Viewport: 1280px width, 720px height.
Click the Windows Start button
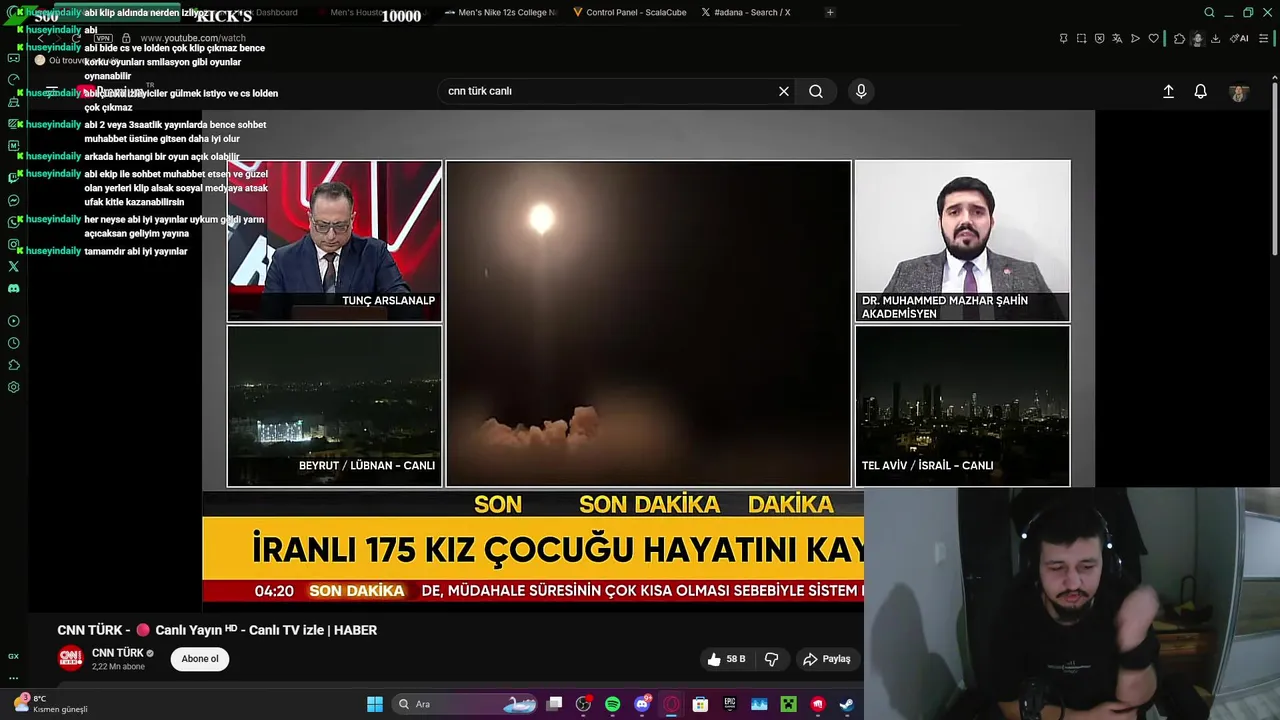click(x=375, y=704)
